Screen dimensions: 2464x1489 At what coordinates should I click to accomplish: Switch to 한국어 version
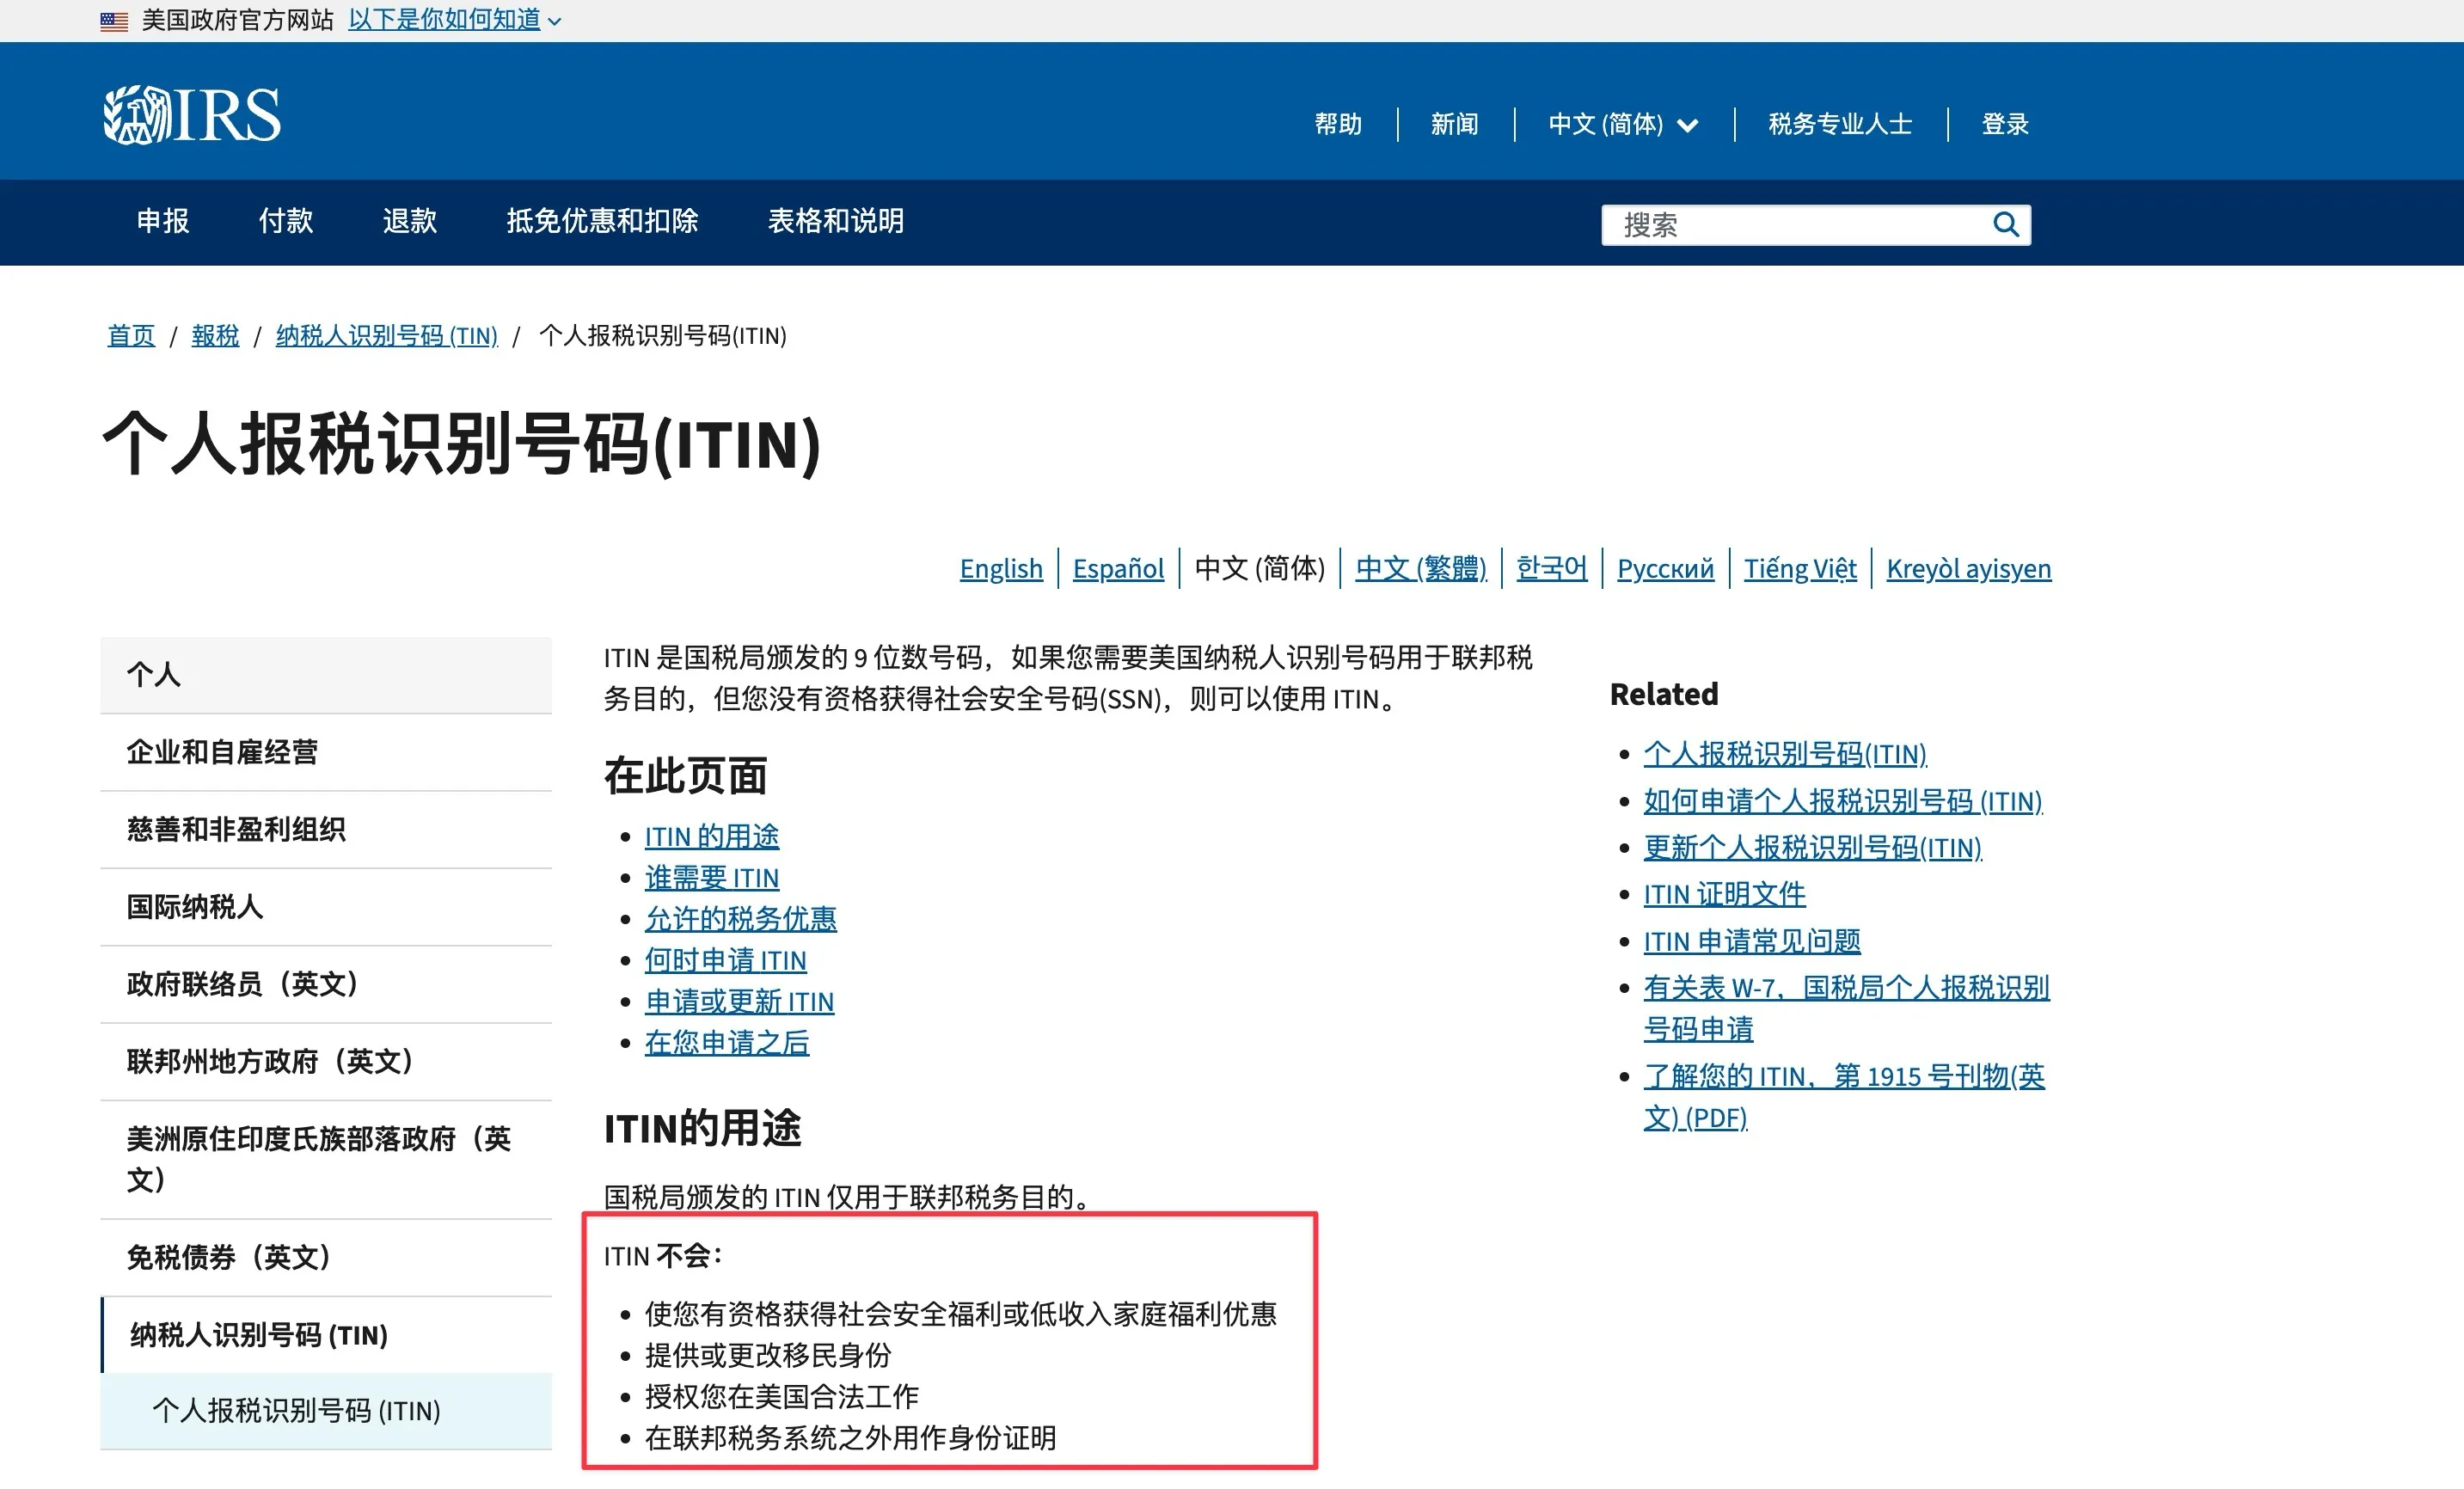click(x=1551, y=569)
